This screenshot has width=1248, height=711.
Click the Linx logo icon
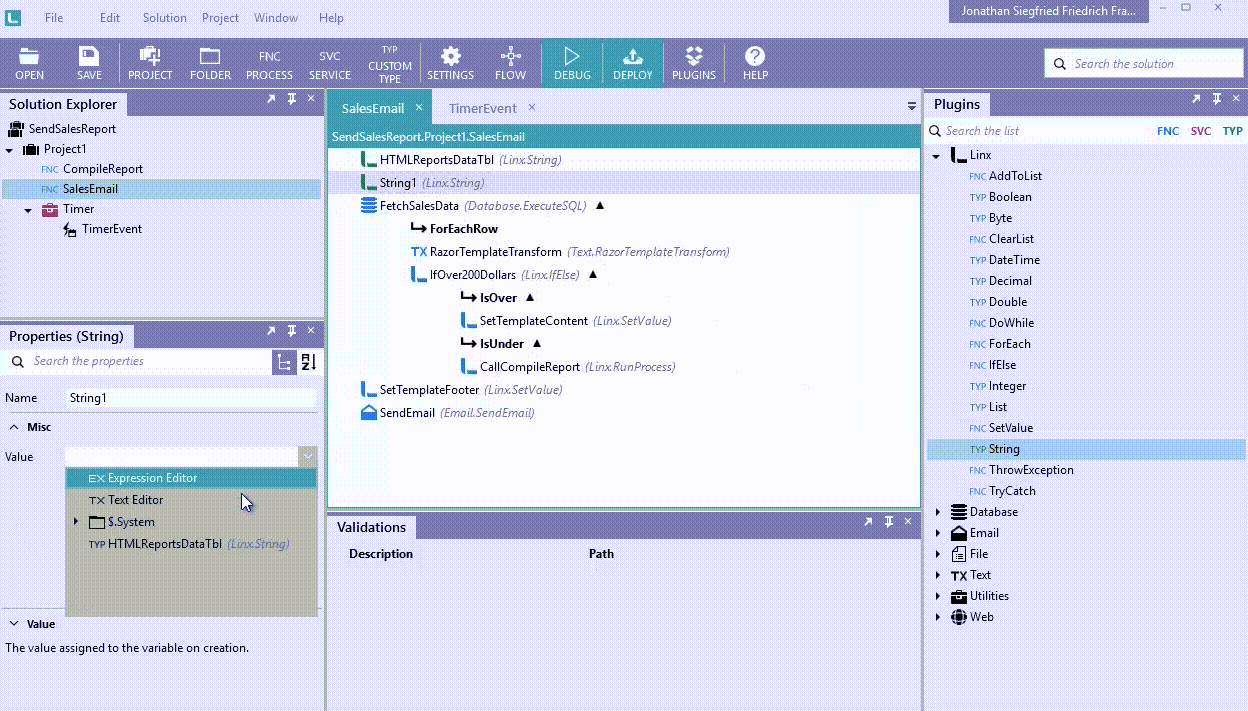pos(13,18)
